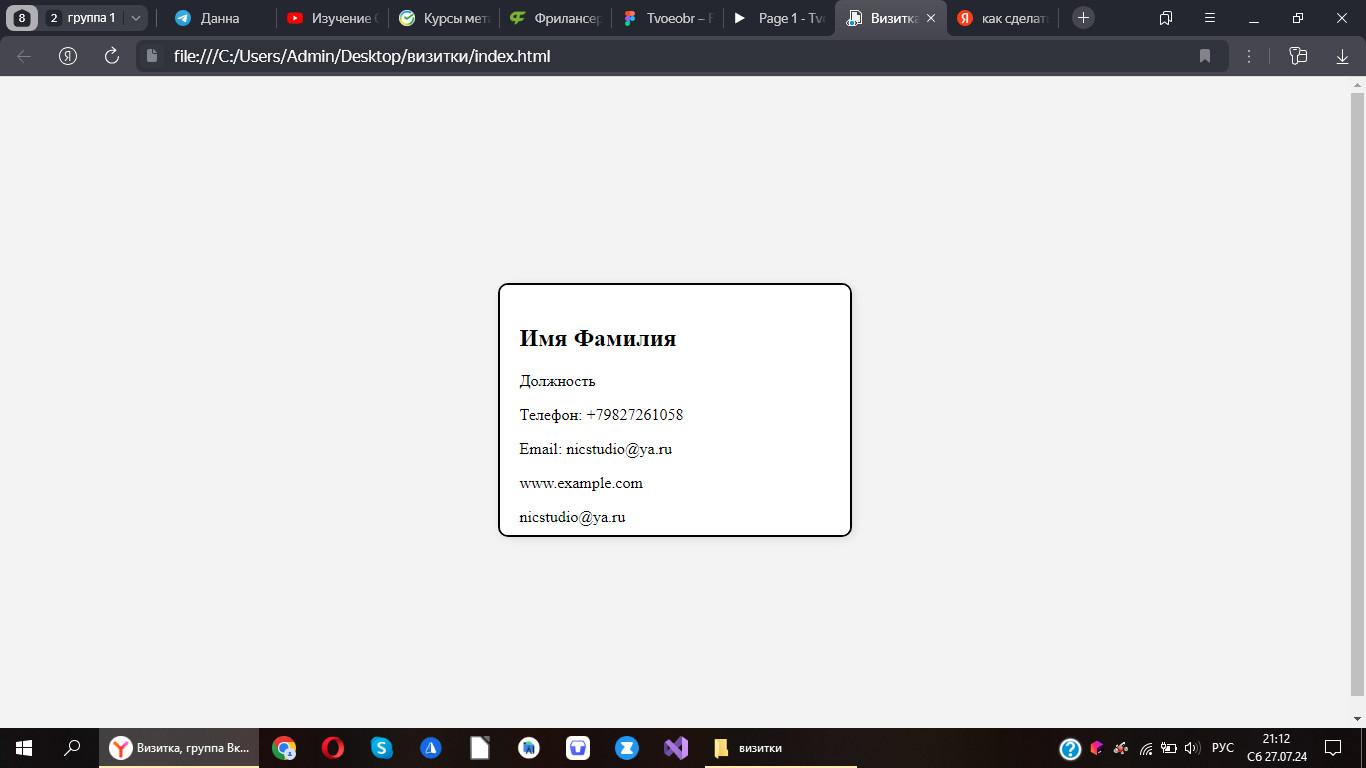Open the side panel windows icon in title bar
Image resolution: width=1366 pixels, height=768 pixels.
(1165, 18)
